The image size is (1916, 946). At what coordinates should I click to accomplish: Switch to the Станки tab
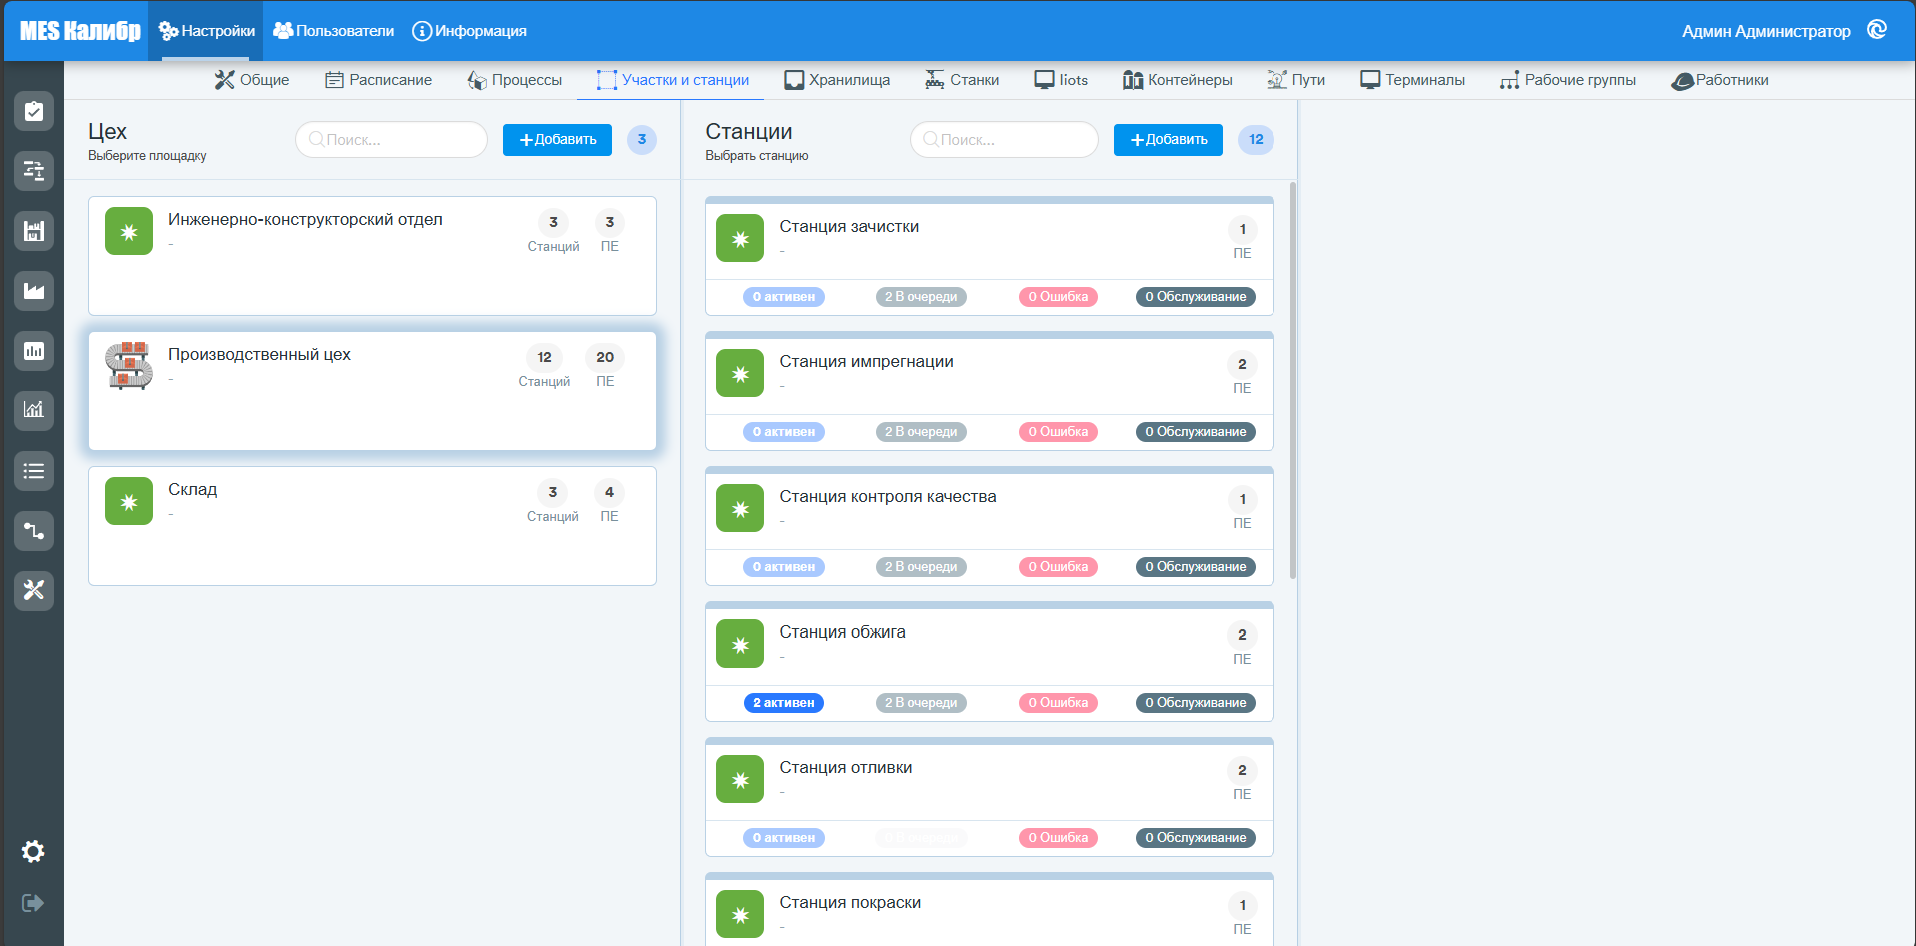click(962, 80)
